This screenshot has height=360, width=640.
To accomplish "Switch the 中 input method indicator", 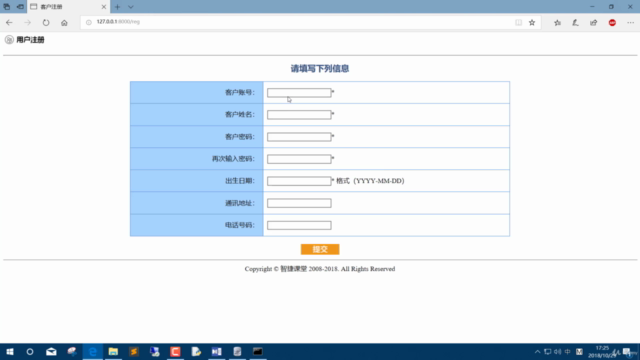I will click(x=568, y=351).
